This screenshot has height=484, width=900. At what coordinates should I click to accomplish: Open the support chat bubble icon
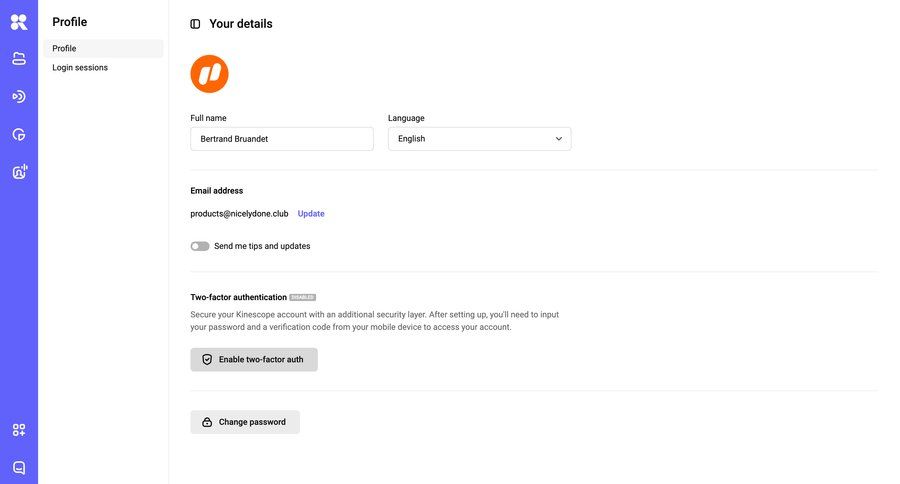point(19,467)
